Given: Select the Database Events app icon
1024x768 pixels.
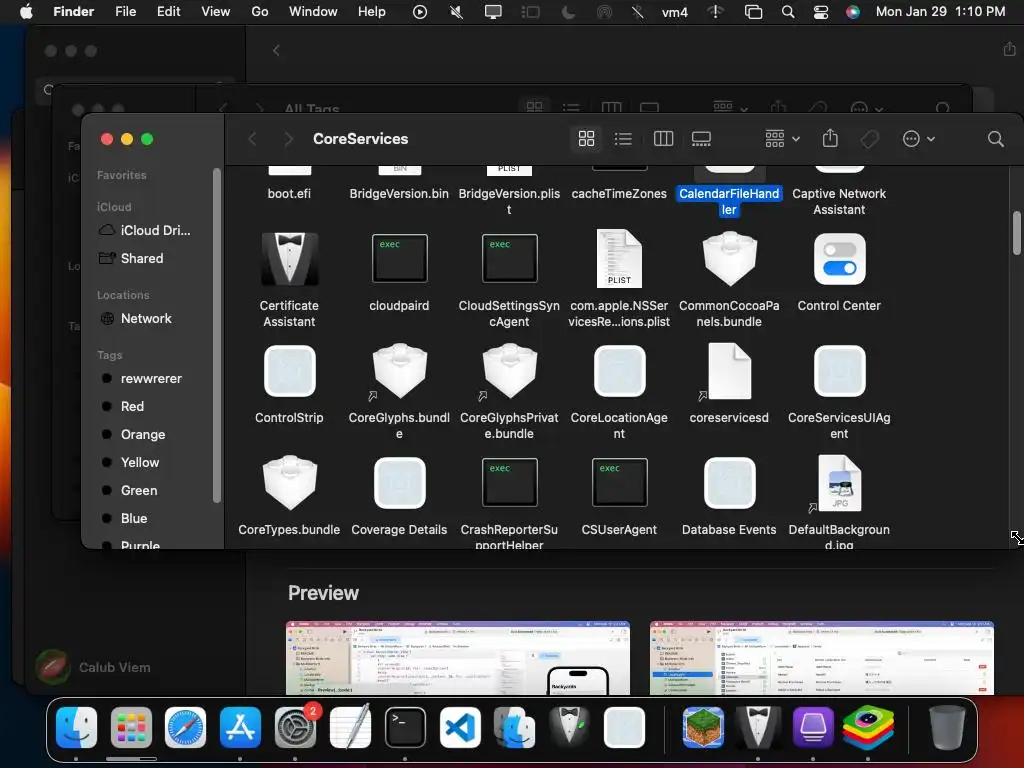Looking at the screenshot, I should (729, 483).
